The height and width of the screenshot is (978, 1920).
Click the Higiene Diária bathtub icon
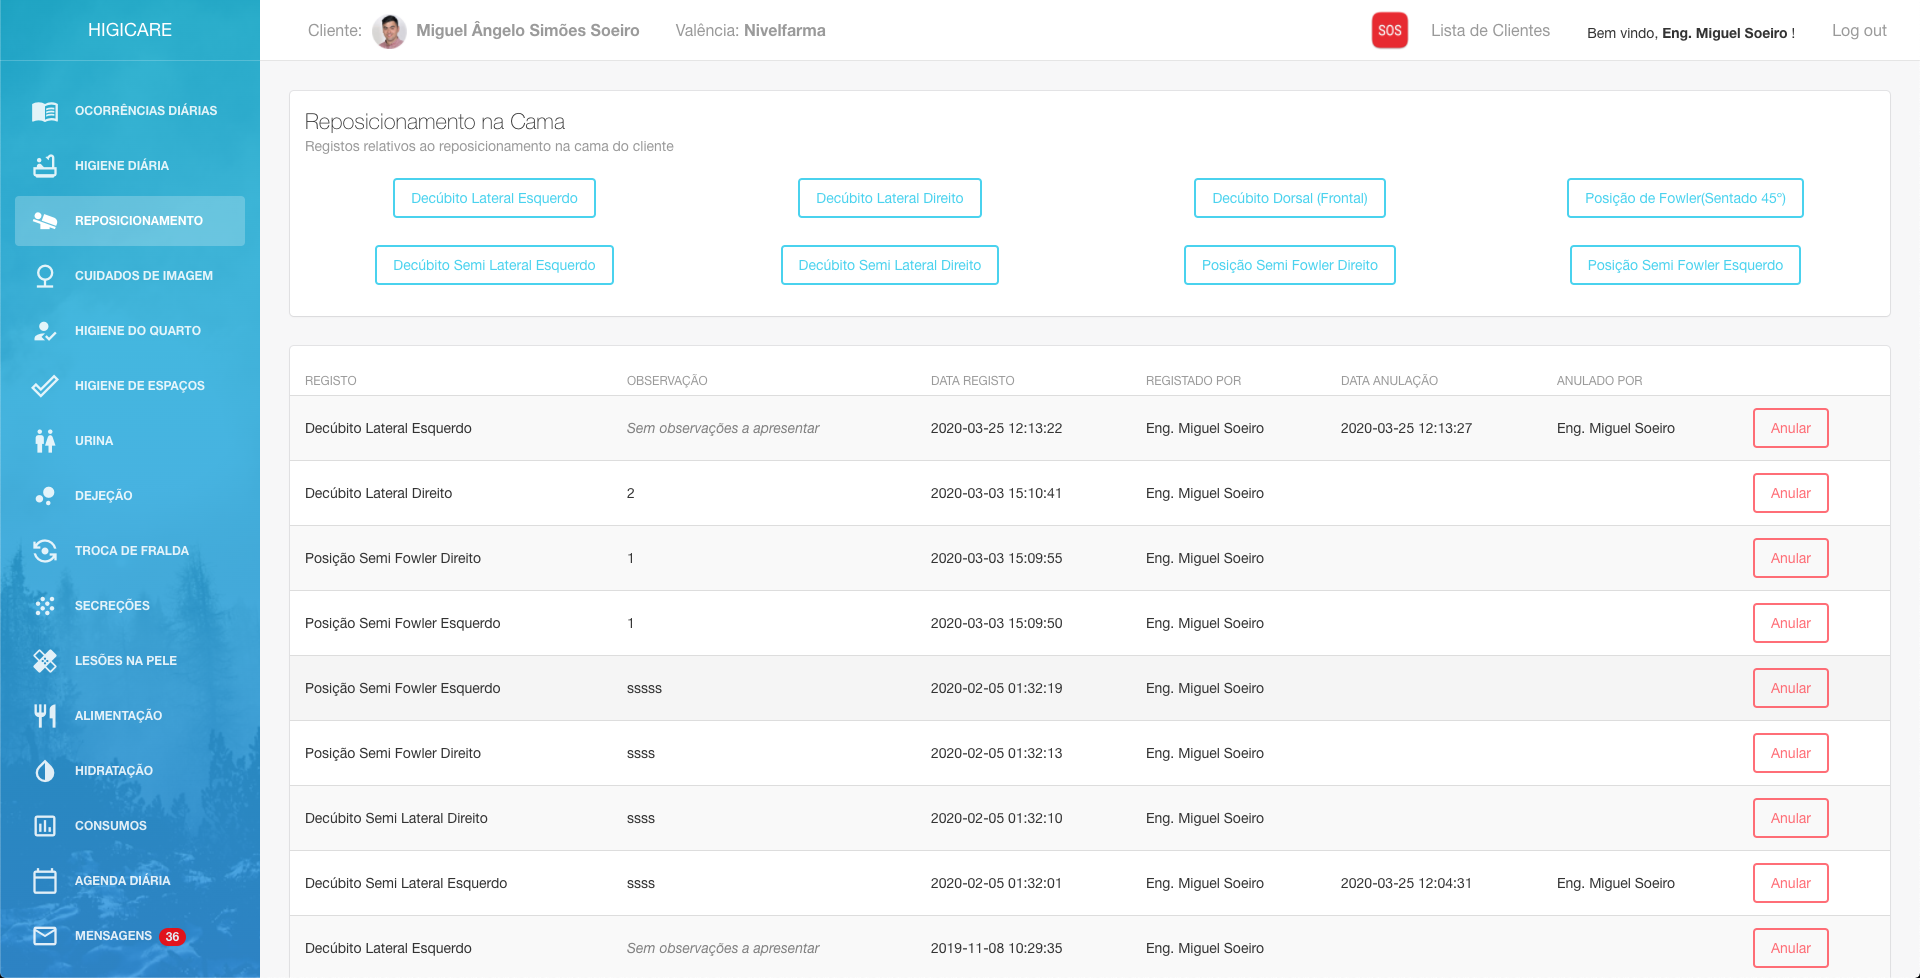pos(45,166)
